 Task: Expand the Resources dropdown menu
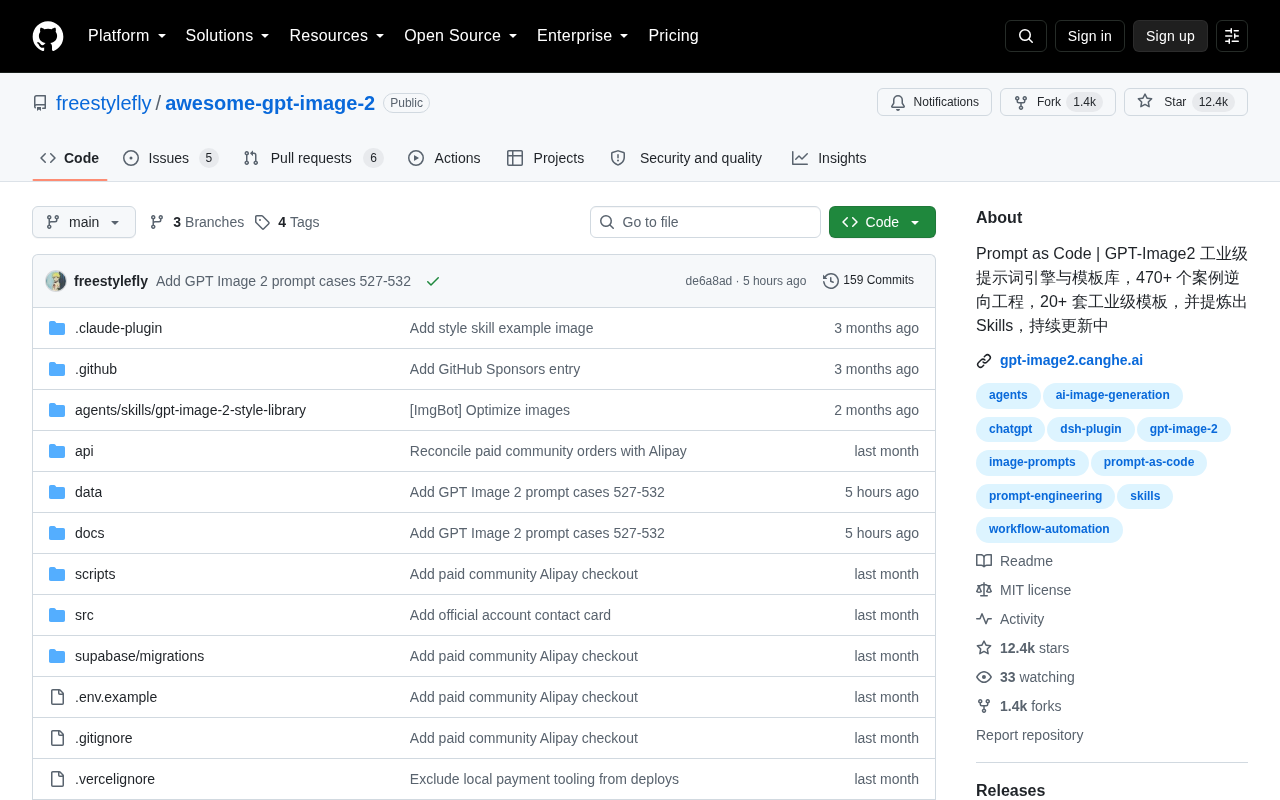pyautogui.click(x=337, y=36)
